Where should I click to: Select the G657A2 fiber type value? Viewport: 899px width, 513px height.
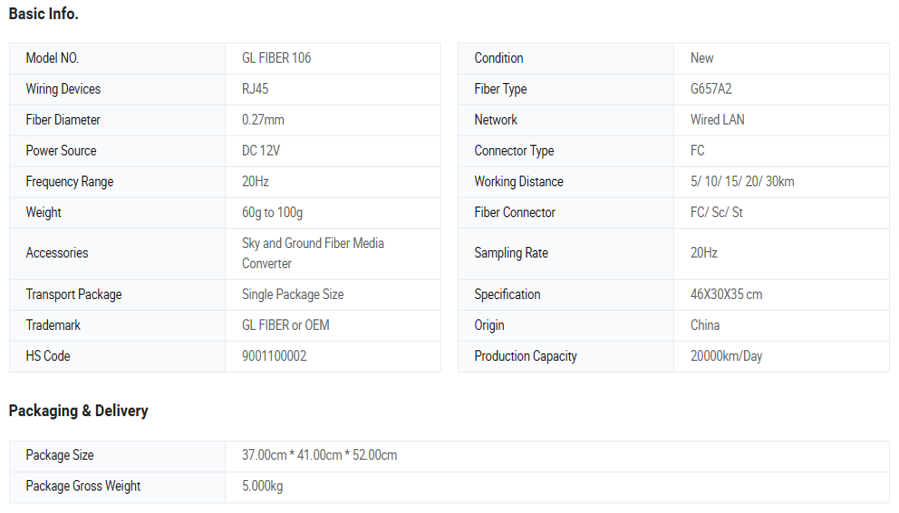tap(711, 89)
